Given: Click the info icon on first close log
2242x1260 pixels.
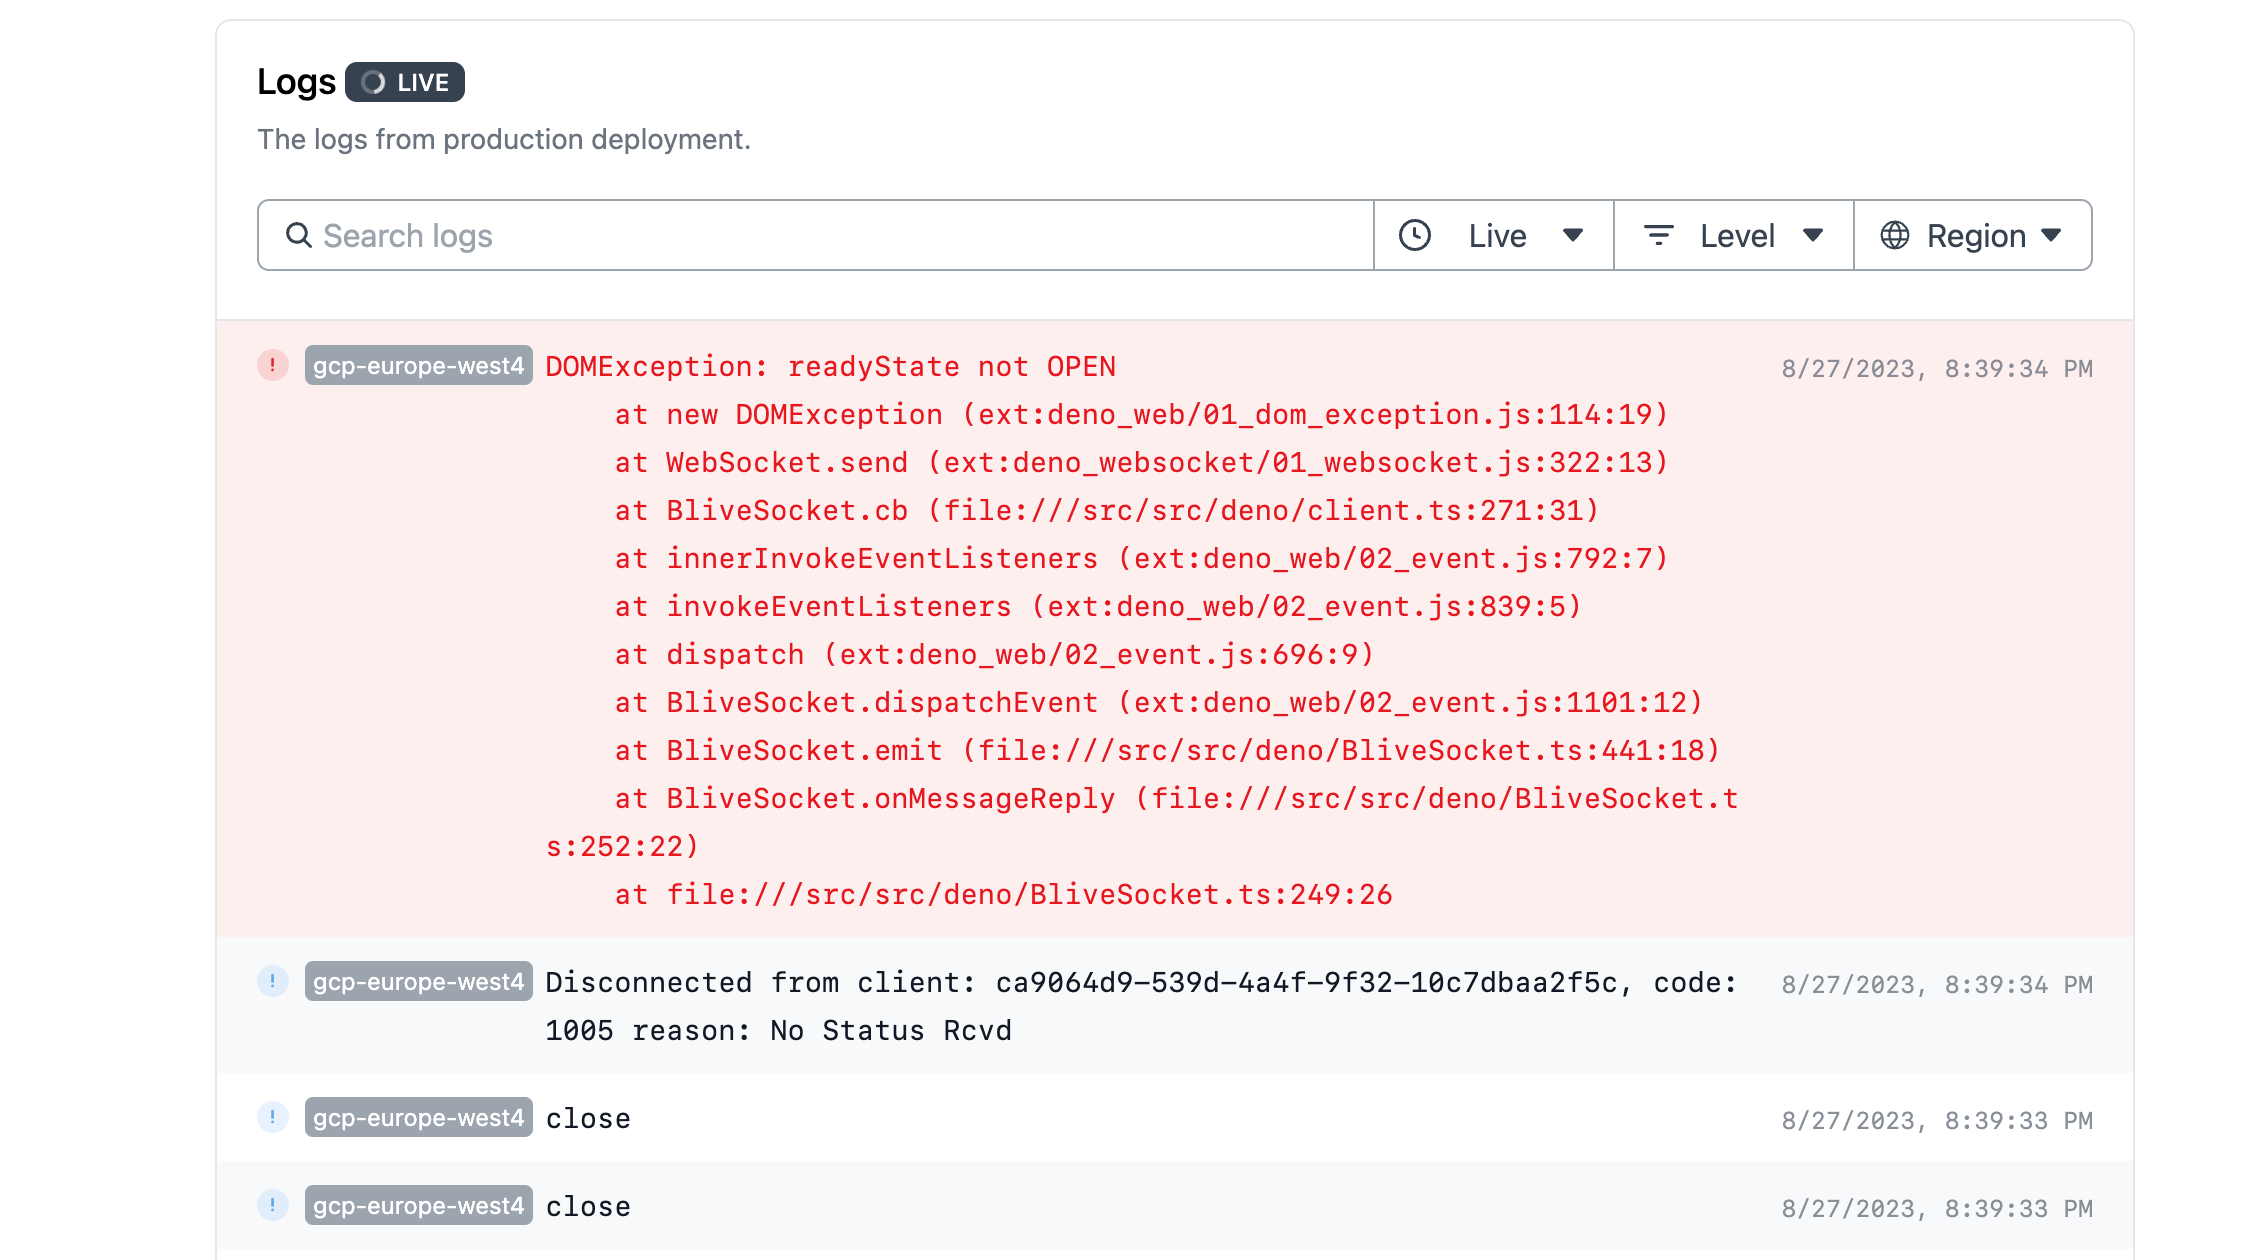Looking at the screenshot, I should click(x=272, y=1117).
